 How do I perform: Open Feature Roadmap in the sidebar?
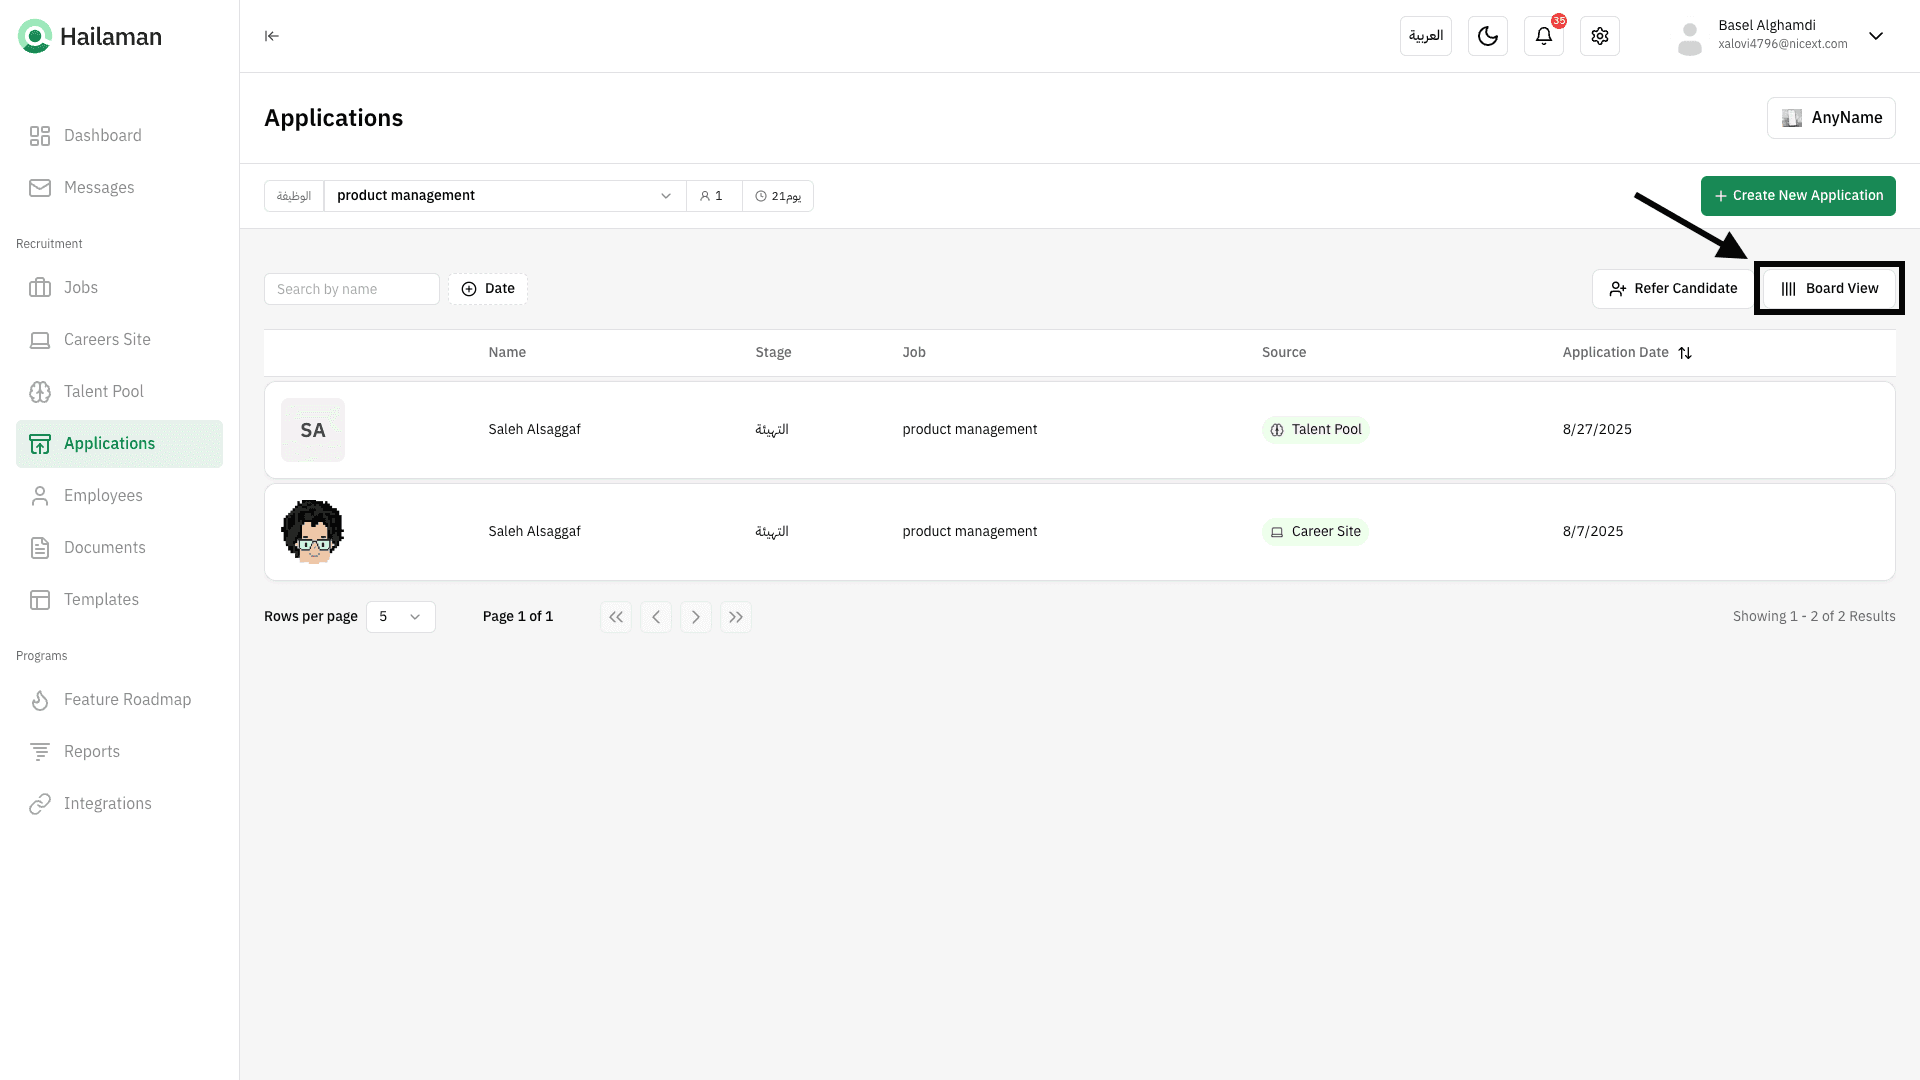point(127,700)
